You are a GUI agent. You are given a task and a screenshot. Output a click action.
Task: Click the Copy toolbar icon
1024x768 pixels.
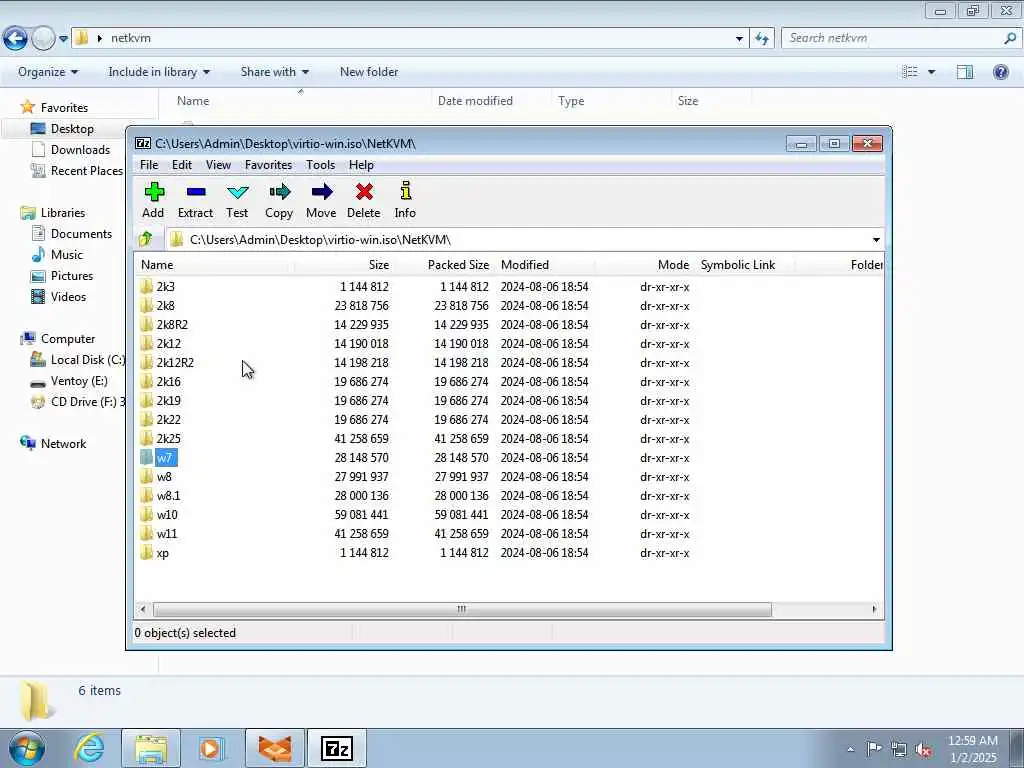tap(279, 192)
